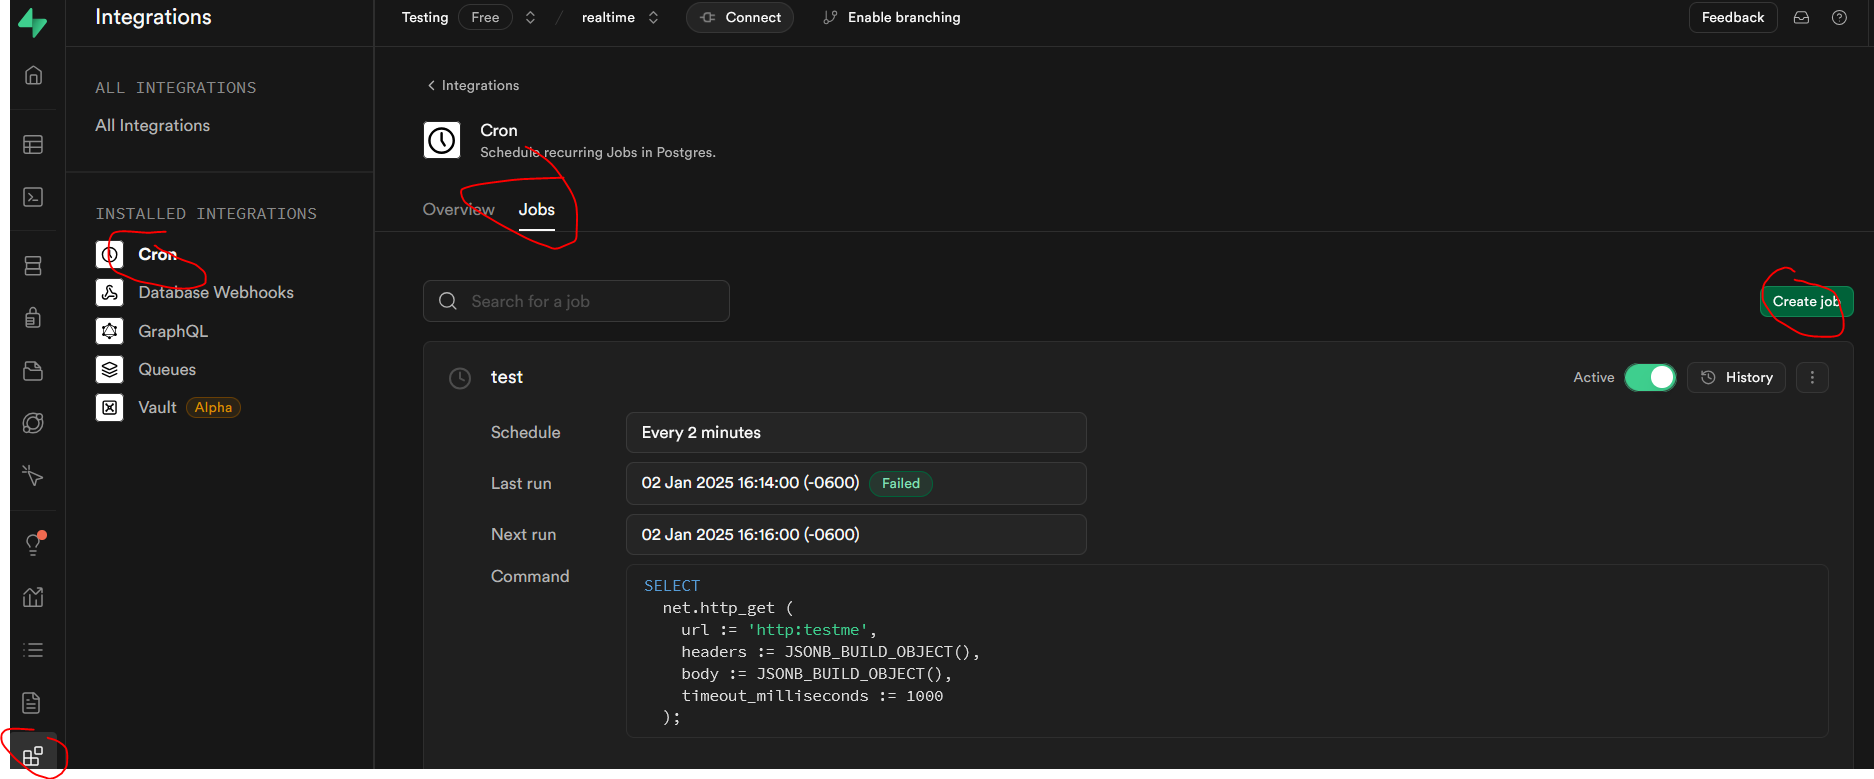This screenshot has width=1874, height=779.
Task: Open the Reports chart sidebar icon
Action: [33, 597]
